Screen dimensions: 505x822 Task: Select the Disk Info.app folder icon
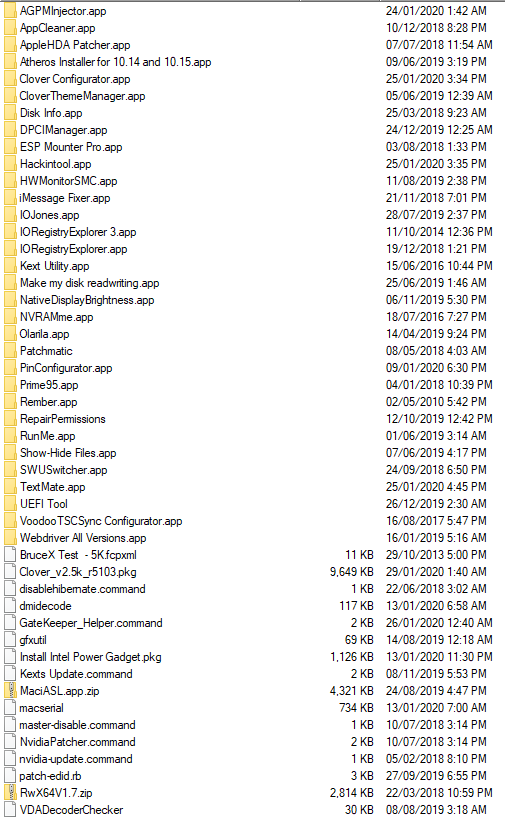(x=10, y=113)
